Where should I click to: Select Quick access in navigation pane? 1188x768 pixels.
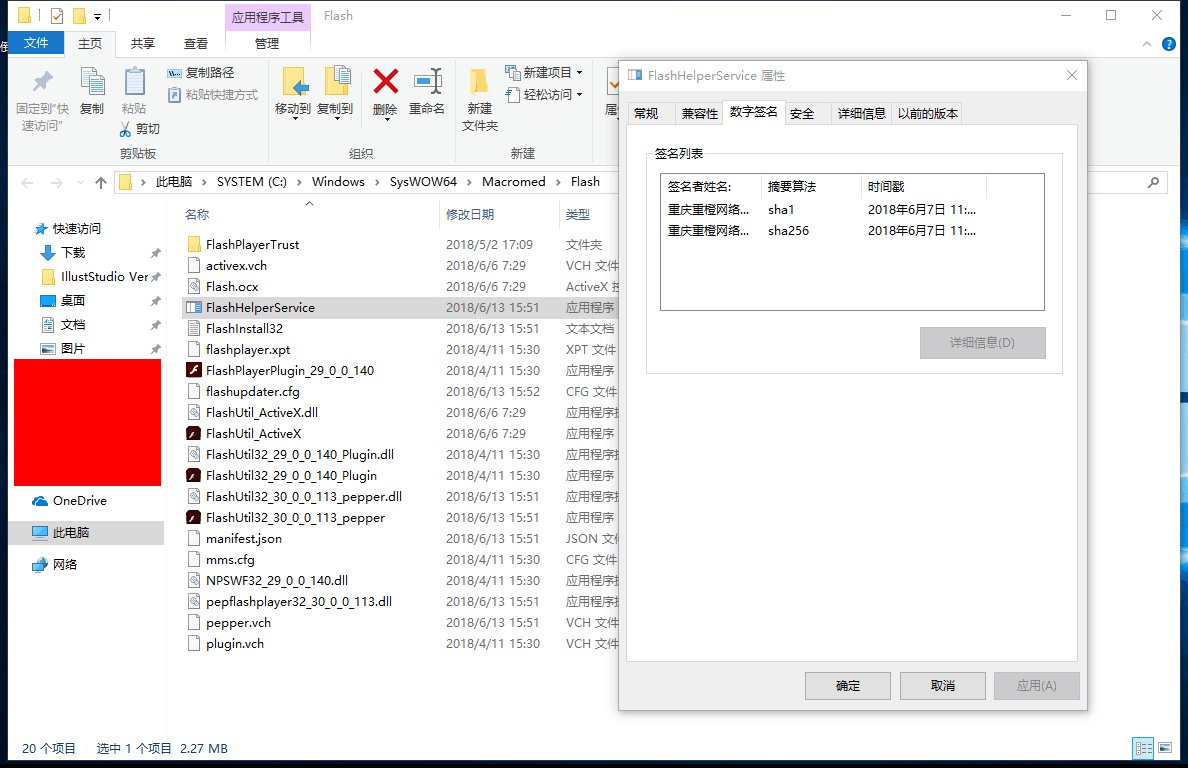[76, 229]
